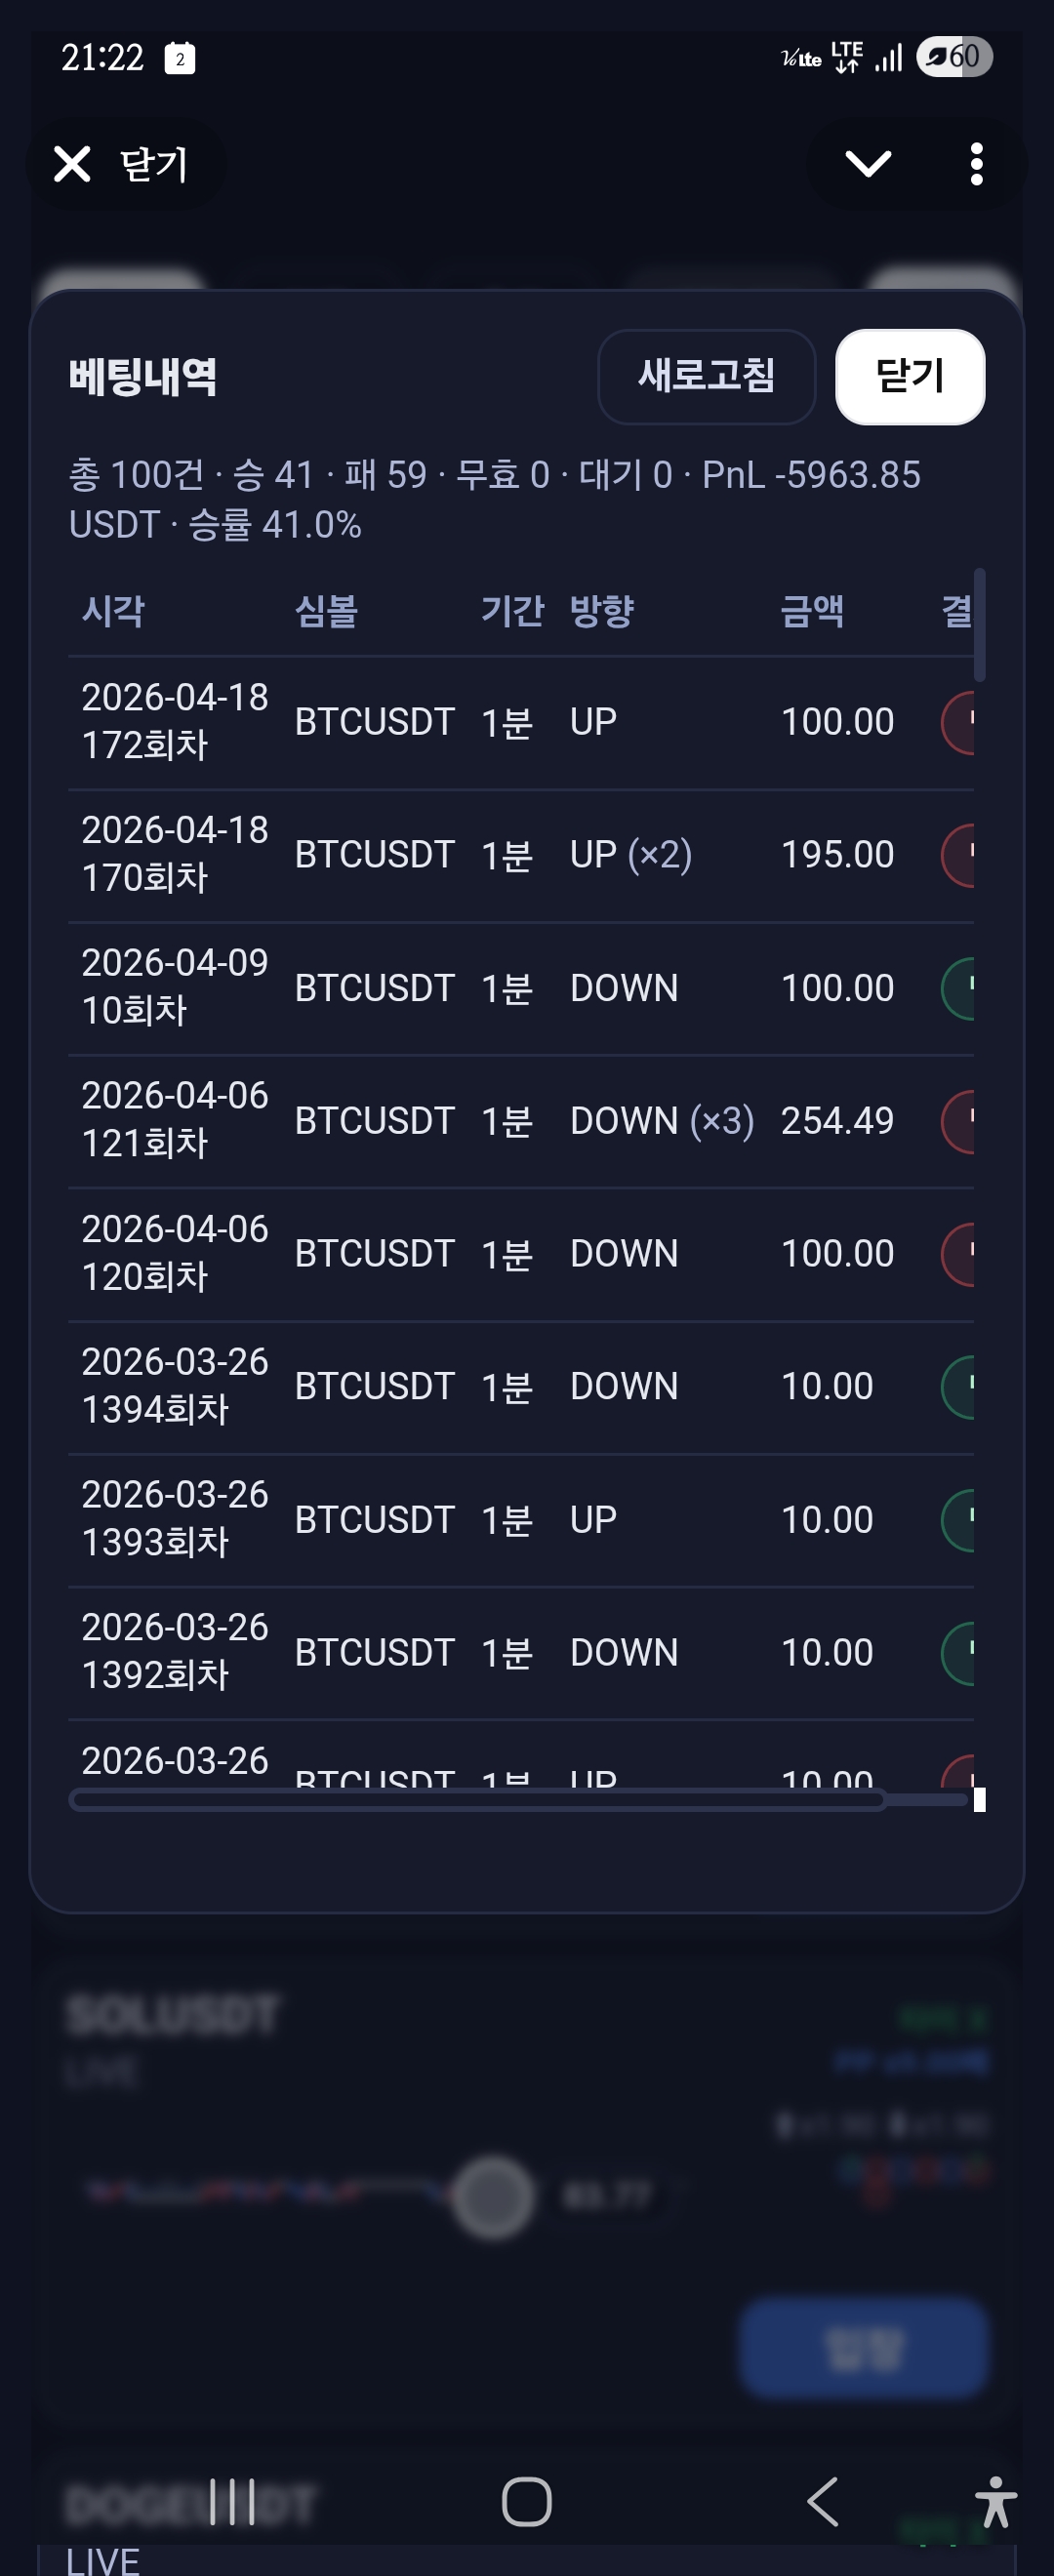
Task: Click the vertical scrollbar thumb beside table
Action: click(x=980, y=624)
